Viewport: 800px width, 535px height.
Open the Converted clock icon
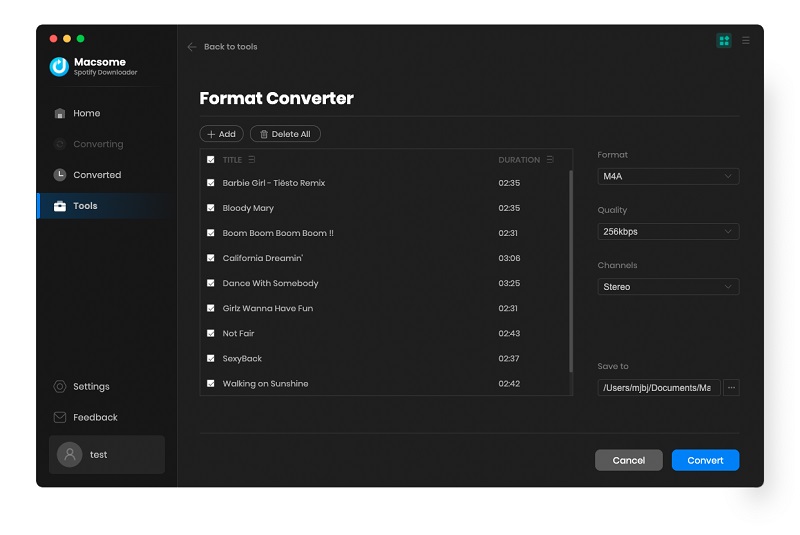point(60,175)
